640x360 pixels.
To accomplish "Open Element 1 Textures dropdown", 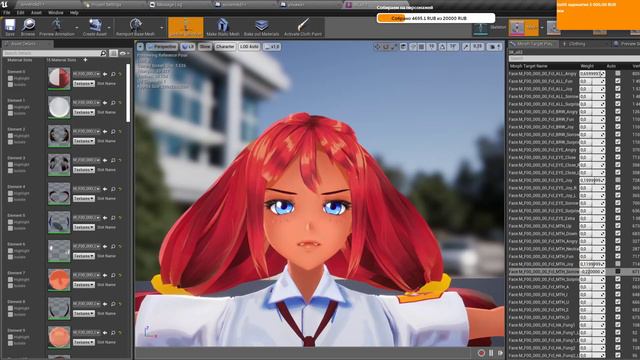I will 84,112.
